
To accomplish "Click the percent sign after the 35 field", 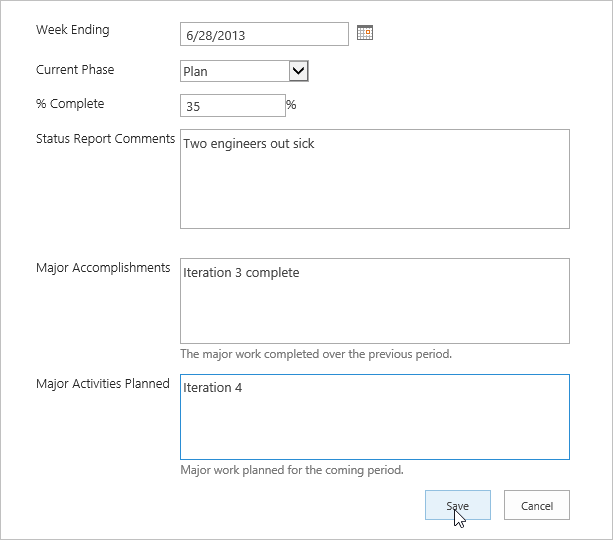I will tap(291, 105).
